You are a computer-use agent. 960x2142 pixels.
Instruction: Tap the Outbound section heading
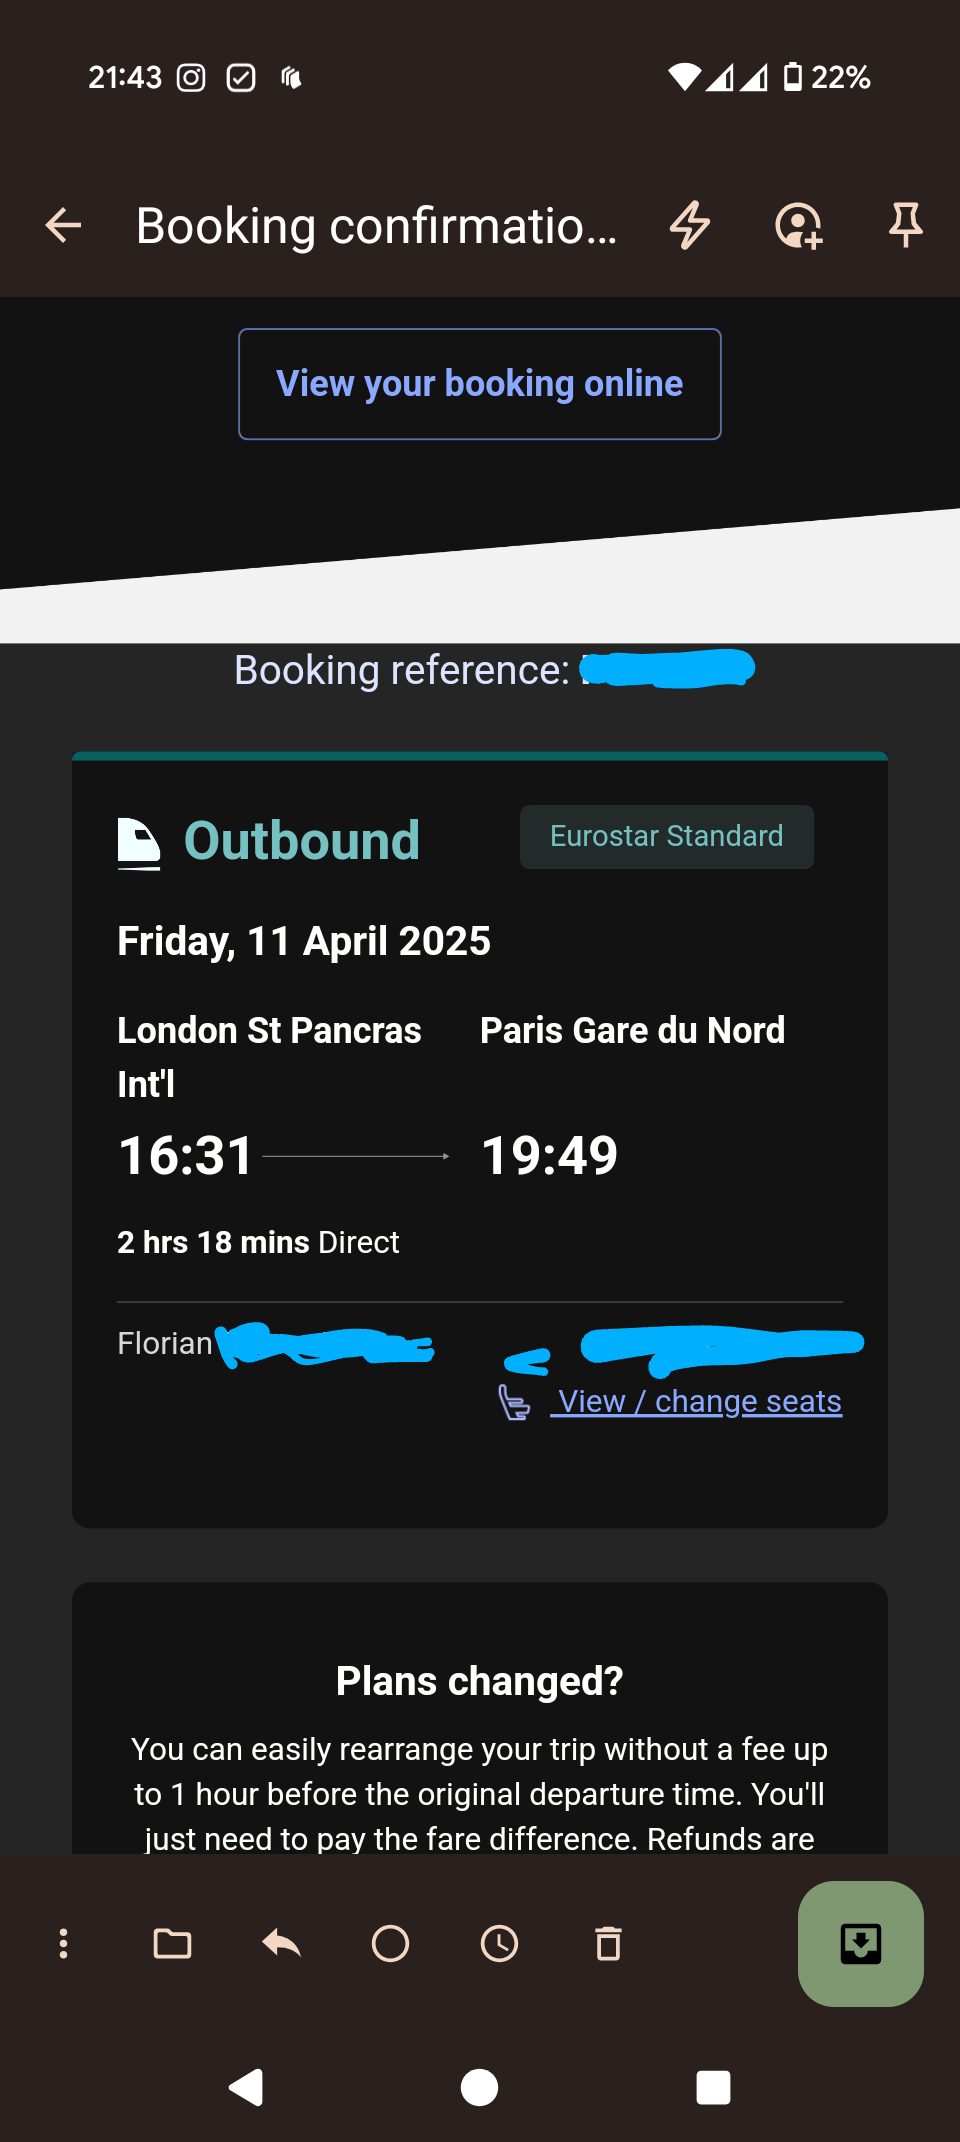[301, 840]
